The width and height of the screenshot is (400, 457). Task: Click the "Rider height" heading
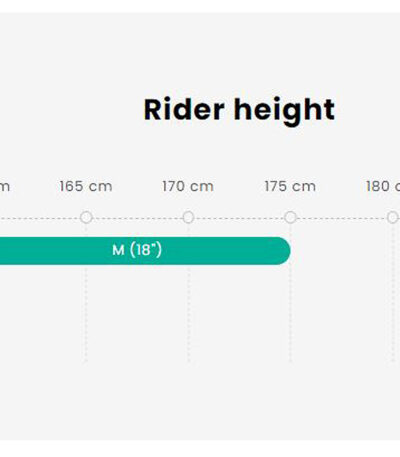239,110
